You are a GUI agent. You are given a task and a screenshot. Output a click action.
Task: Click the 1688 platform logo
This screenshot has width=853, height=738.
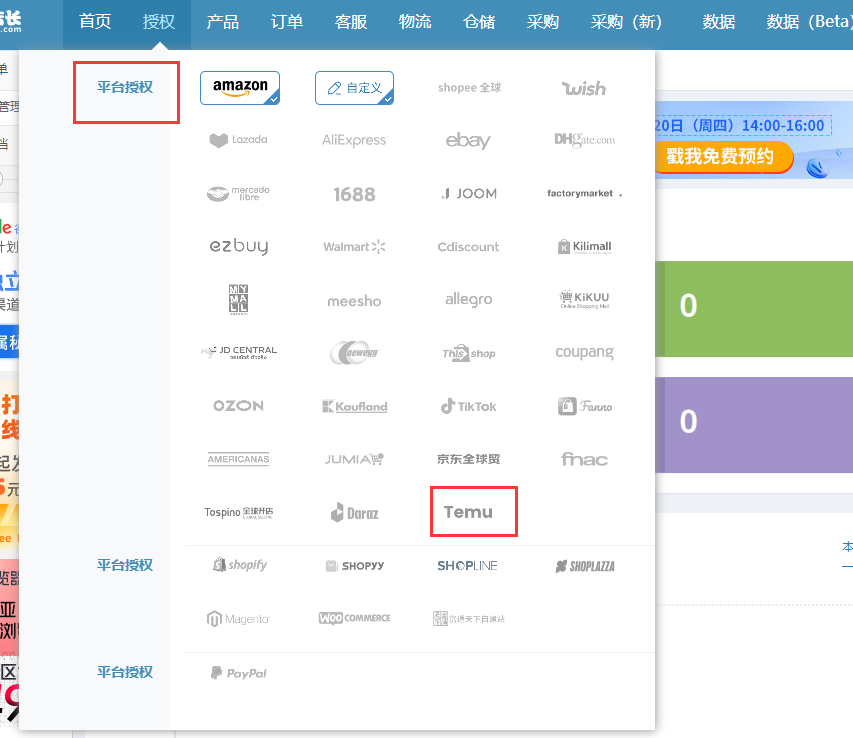(354, 194)
